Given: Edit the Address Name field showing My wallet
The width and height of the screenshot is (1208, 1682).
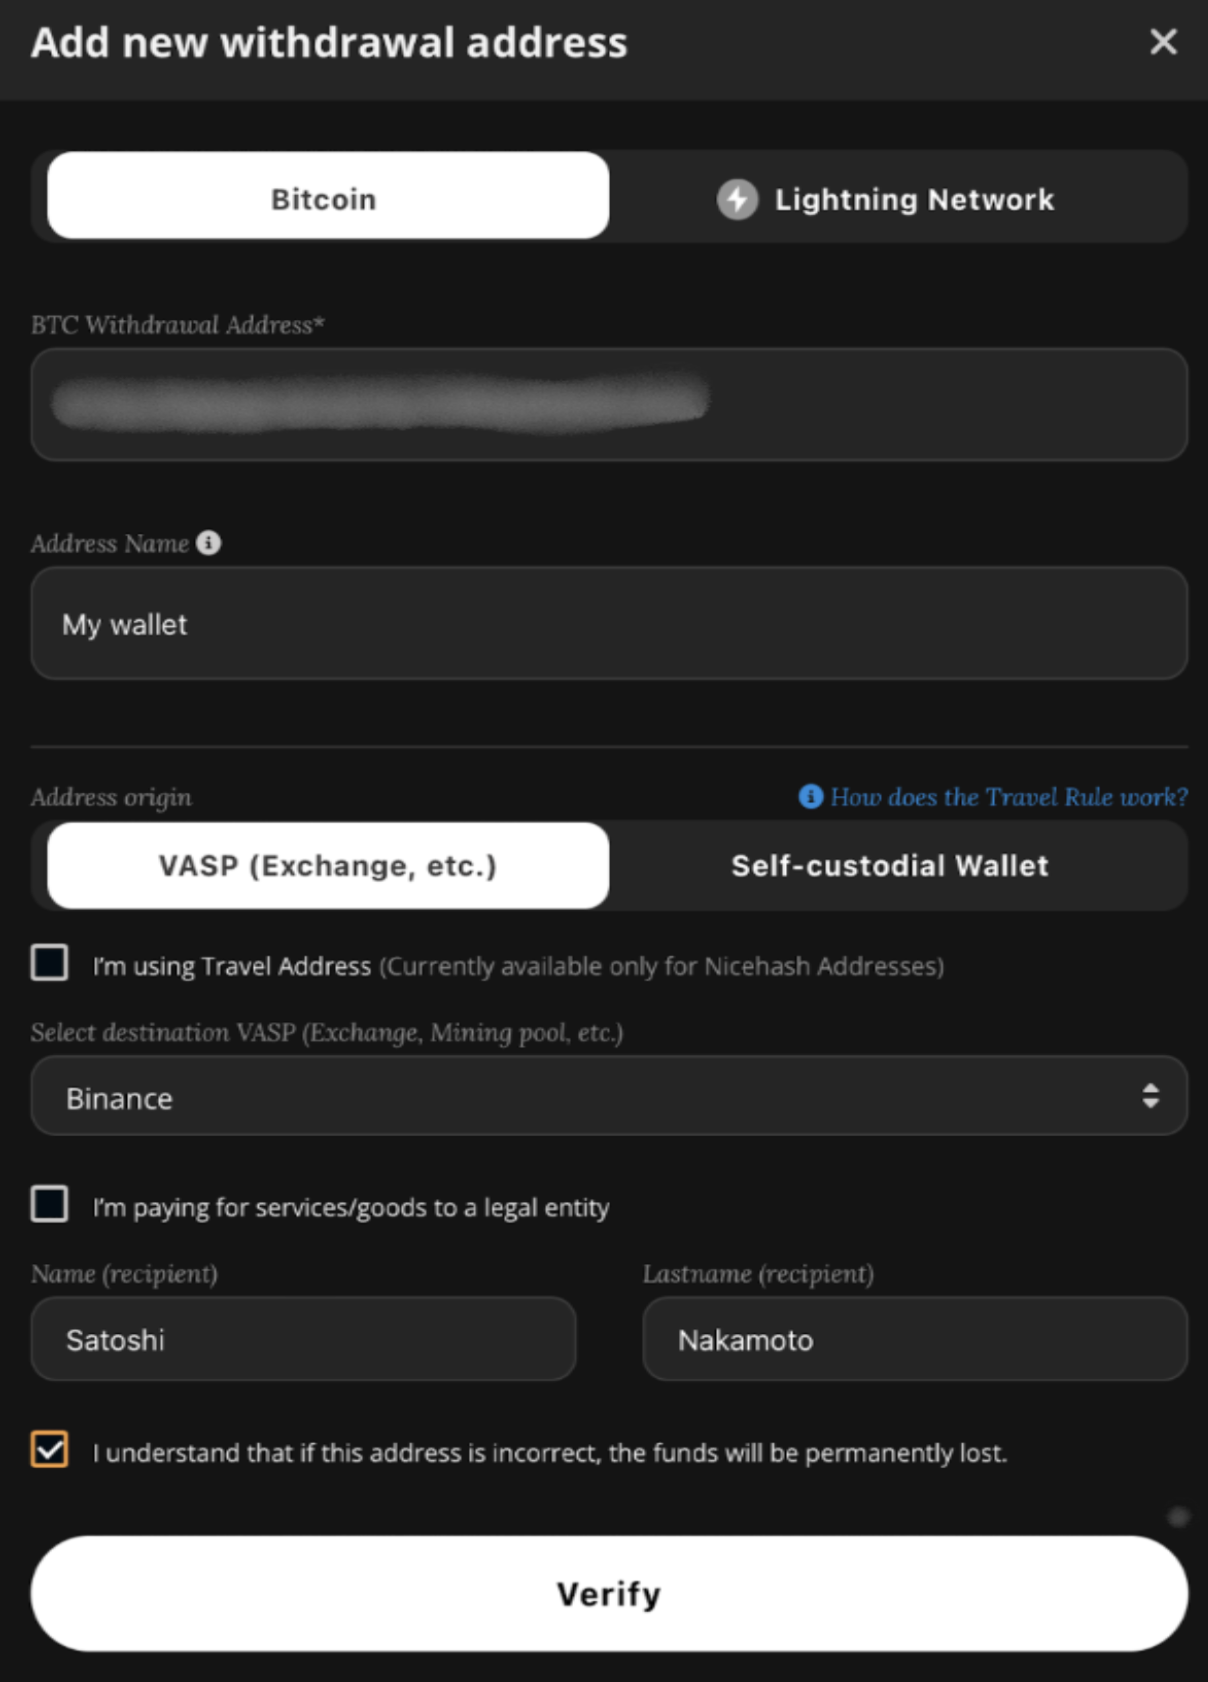Looking at the screenshot, I should pos(604,623).
